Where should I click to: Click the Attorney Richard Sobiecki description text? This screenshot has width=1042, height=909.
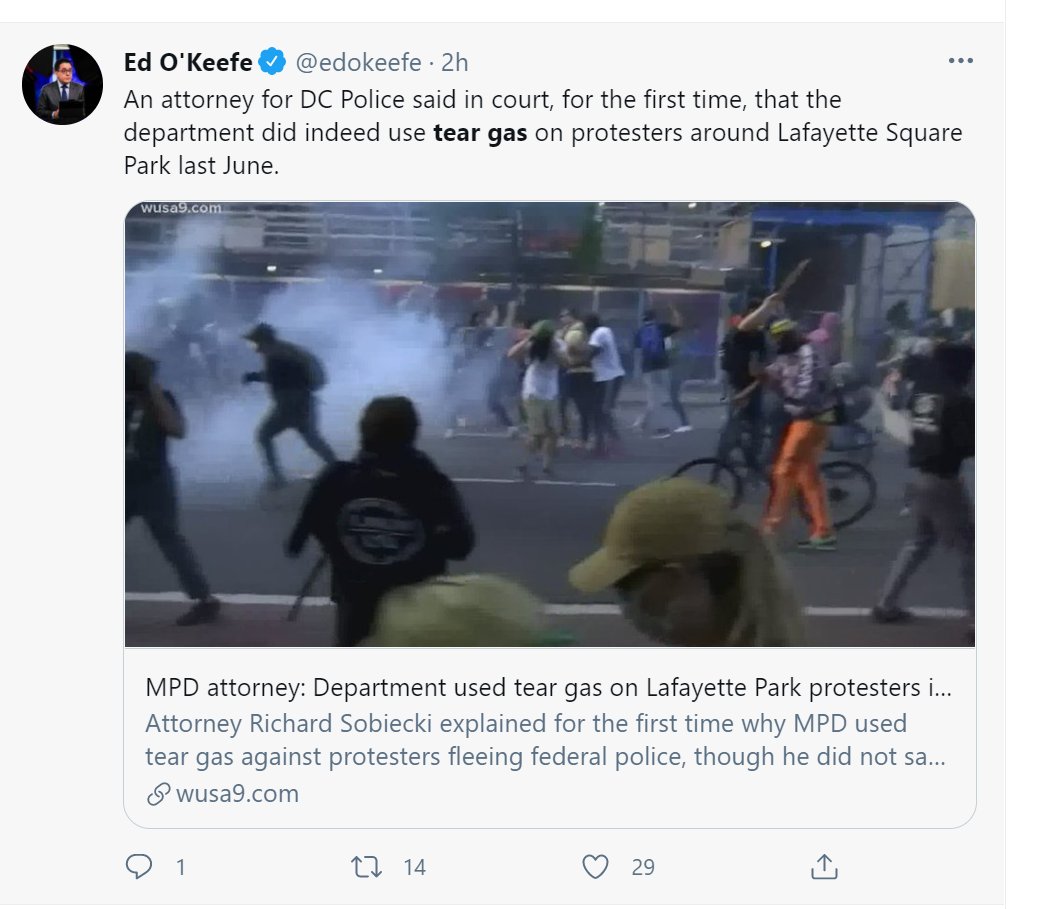click(545, 740)
